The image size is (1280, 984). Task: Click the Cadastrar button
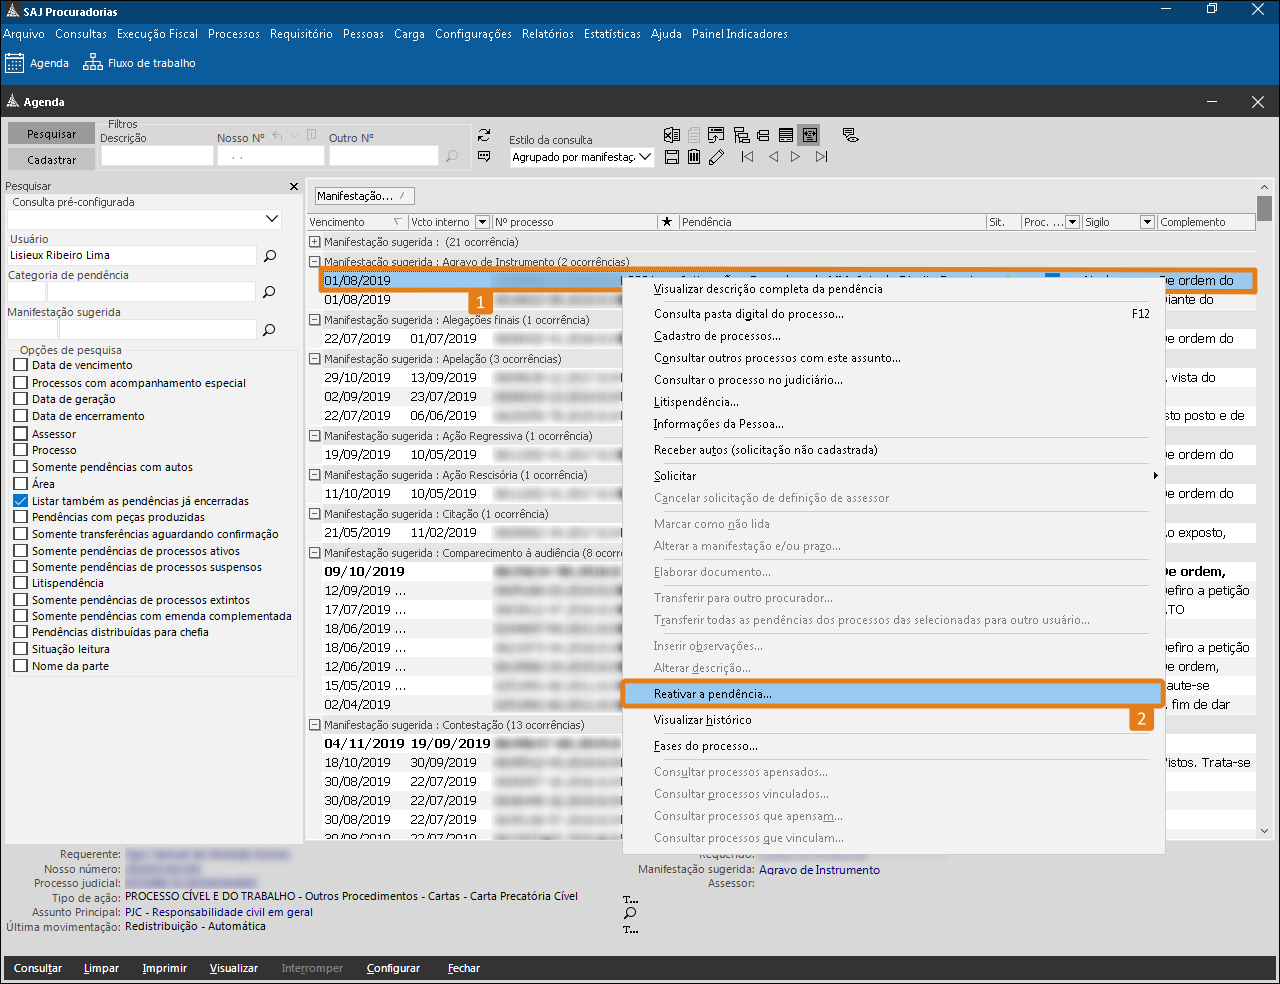[51, 160]
